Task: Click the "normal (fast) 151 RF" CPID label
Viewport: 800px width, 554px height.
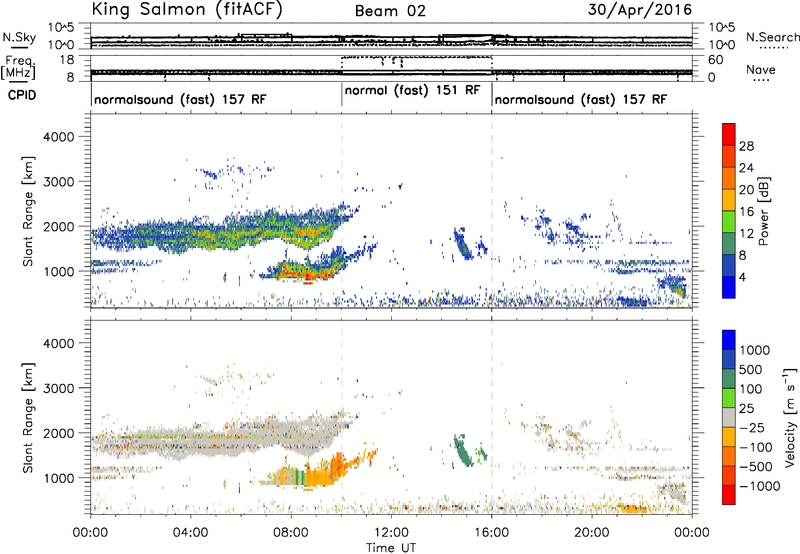Action: (412, 90)
